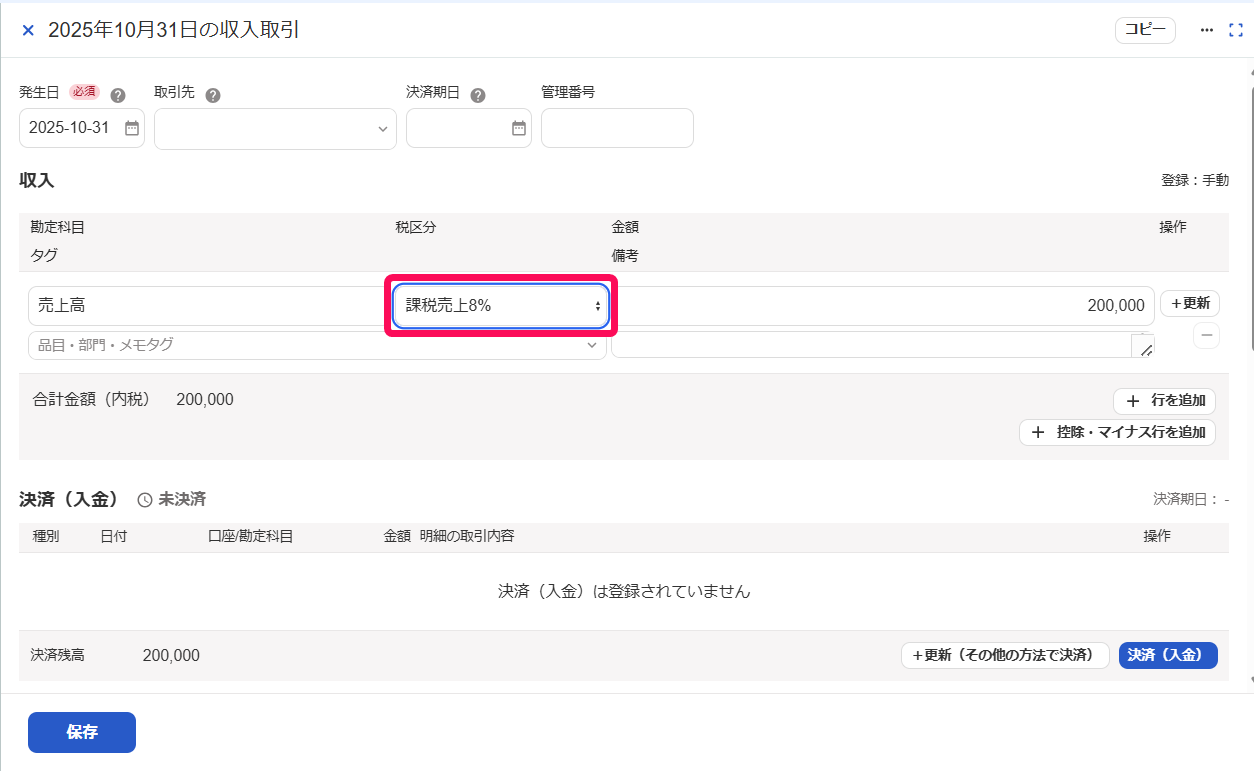The image size is (1254, 771).
Task: Click the 金額 field showing 200,000
Action: [883, 306]
